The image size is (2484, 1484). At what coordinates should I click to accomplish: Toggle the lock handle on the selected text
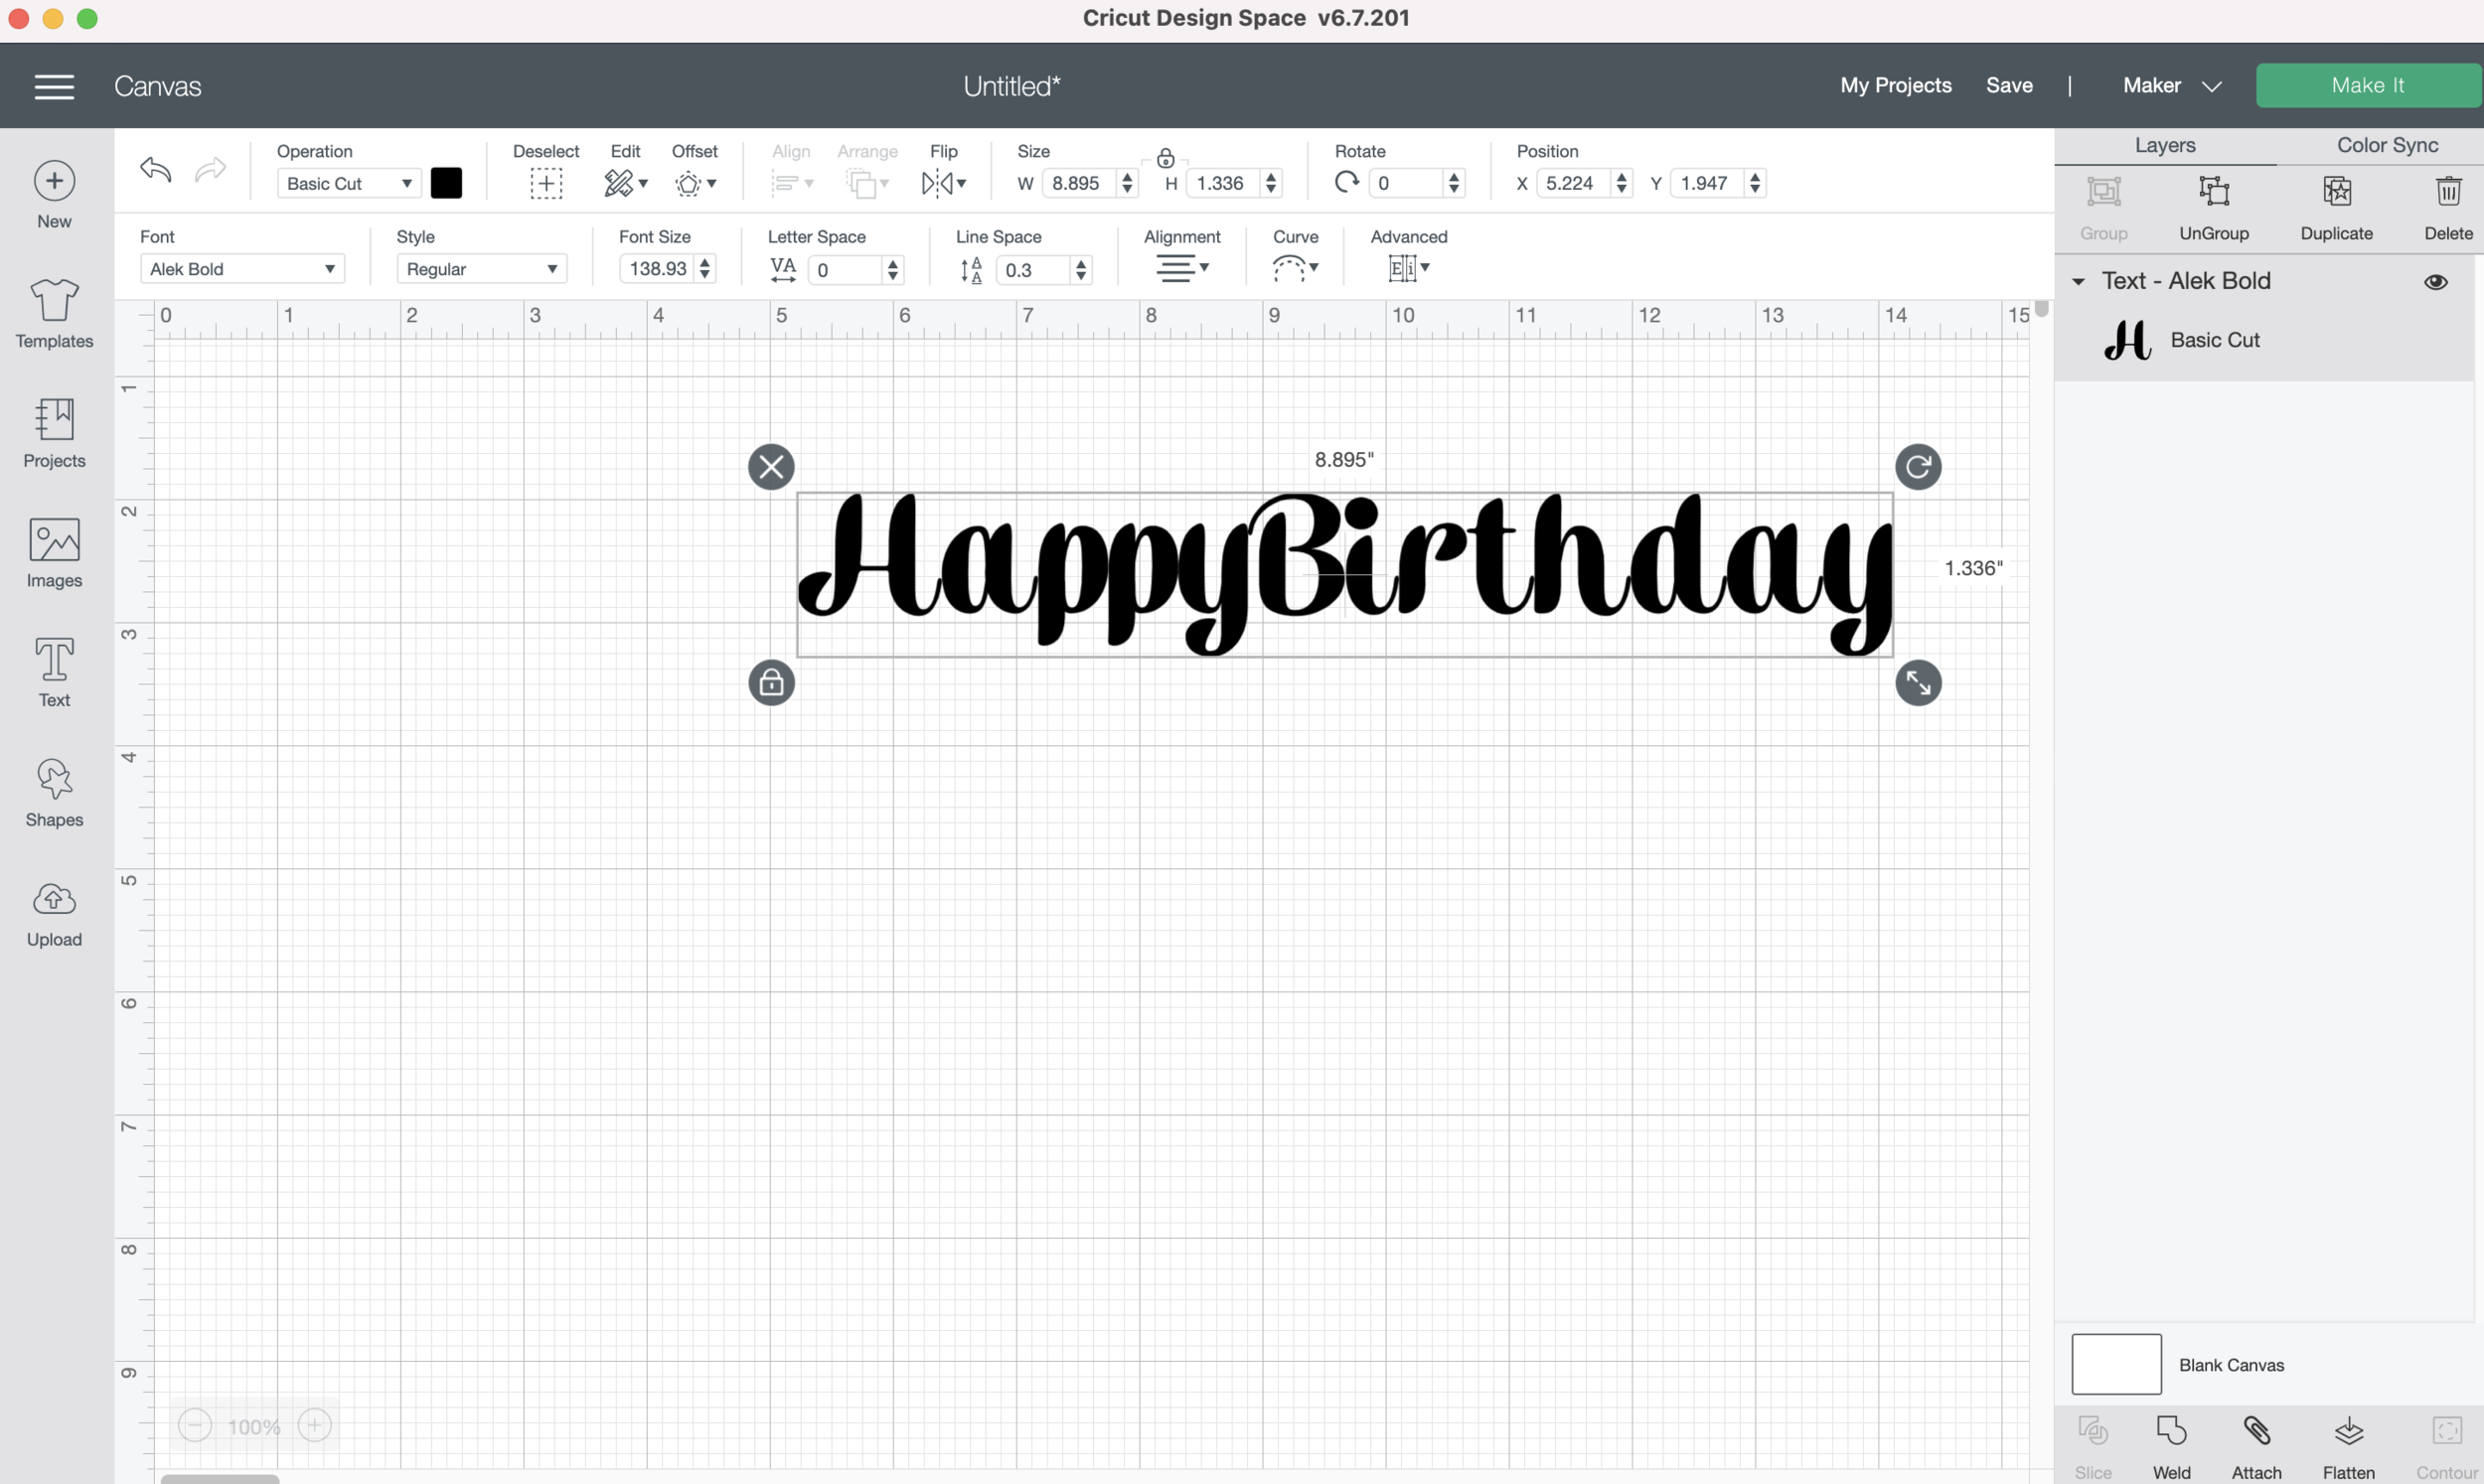pos(771,683)
